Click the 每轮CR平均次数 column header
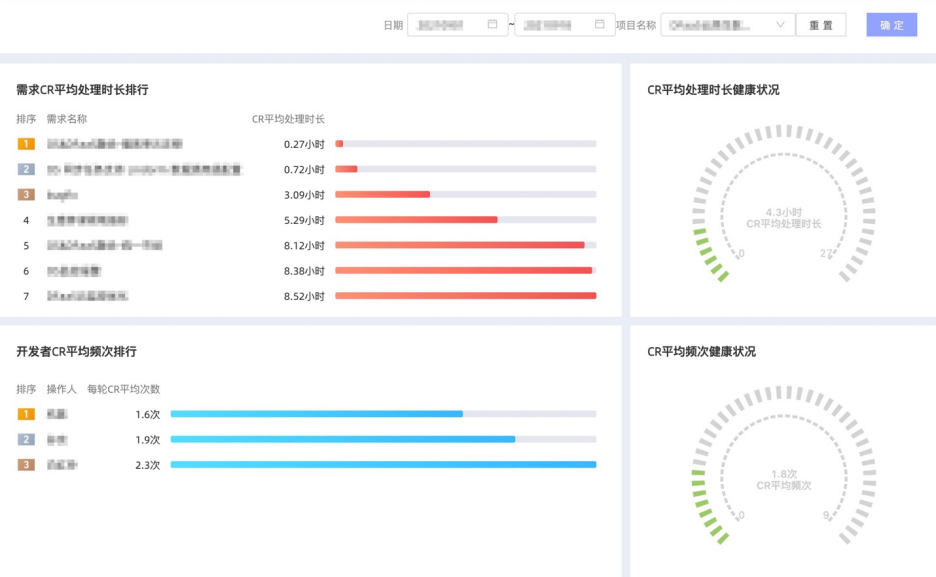Viewport: 936px width, 577px height. [x=123, y=389]
